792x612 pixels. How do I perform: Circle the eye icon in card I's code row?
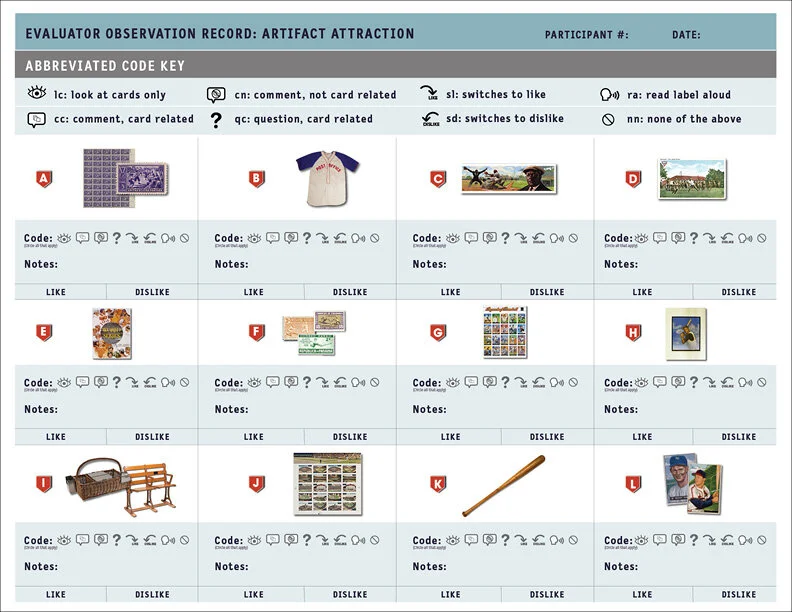(x=64, y=540)
